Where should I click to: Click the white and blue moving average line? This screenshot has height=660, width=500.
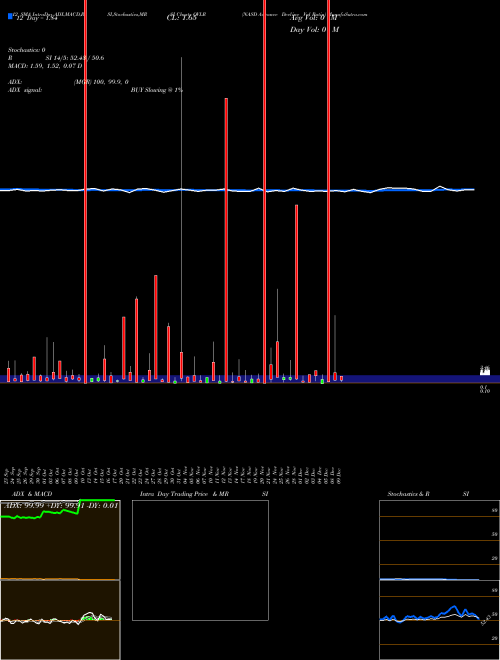pos(237,189)
